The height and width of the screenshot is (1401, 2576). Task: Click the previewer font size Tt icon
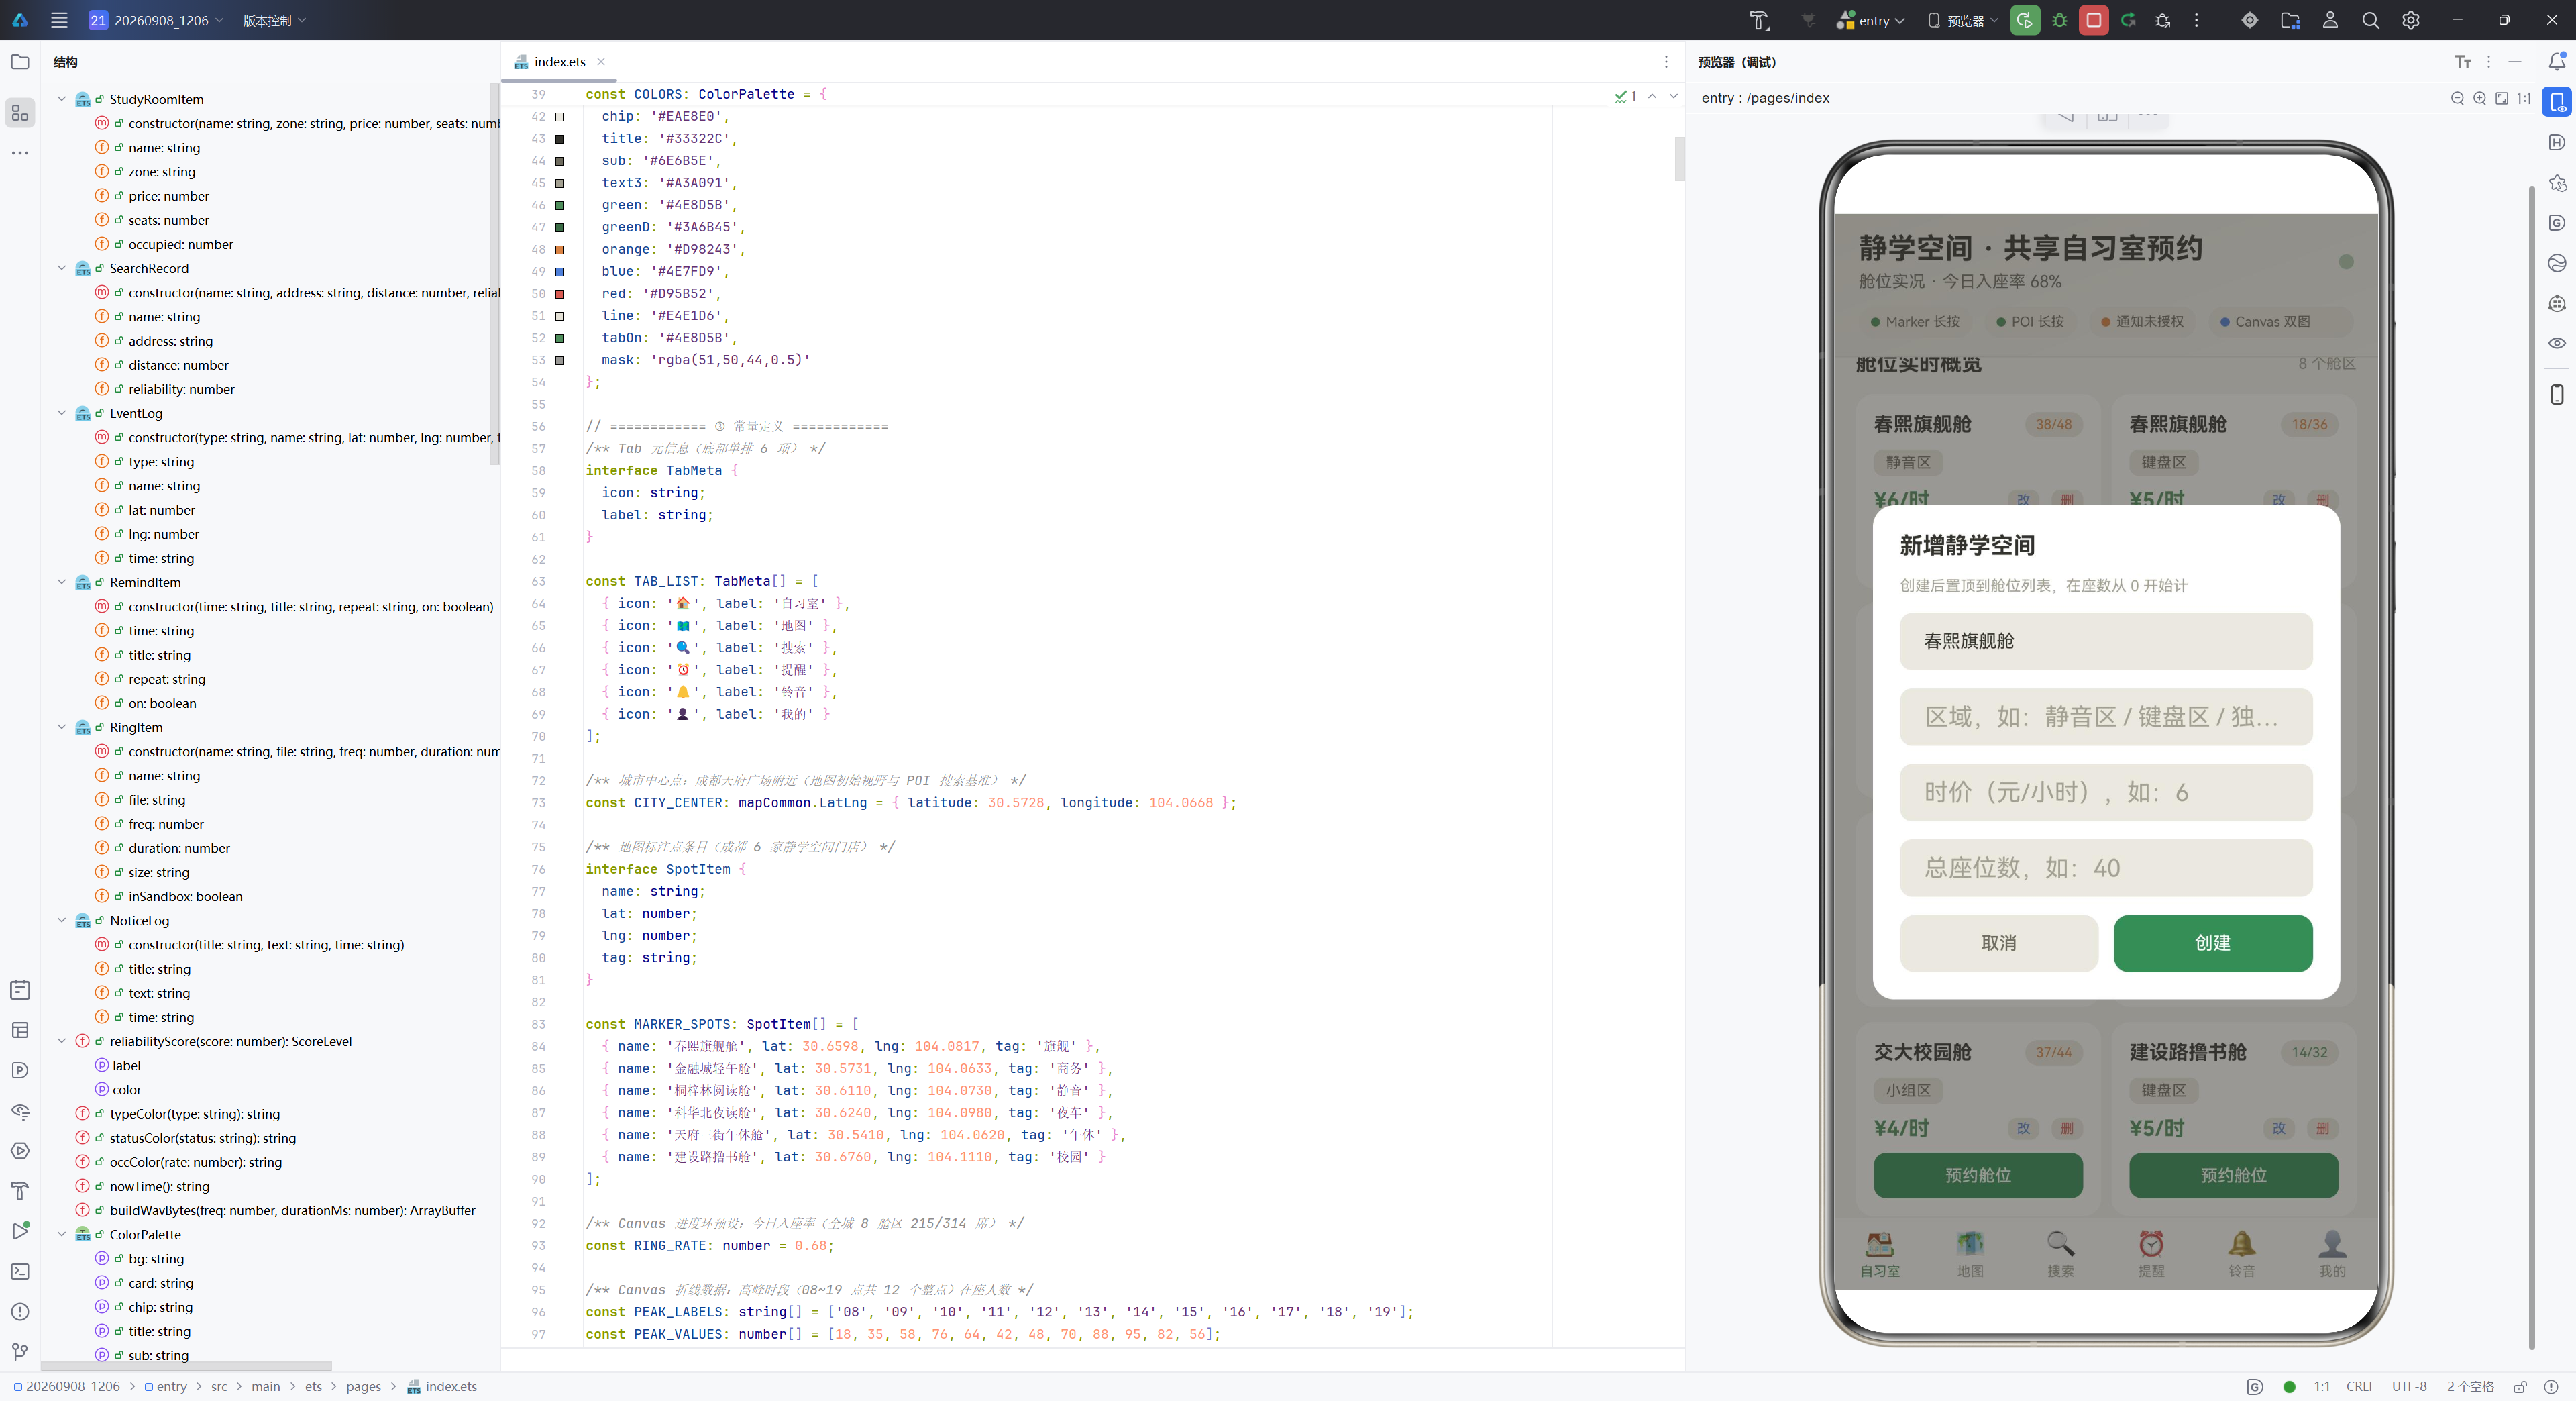tap(2462, 62)
